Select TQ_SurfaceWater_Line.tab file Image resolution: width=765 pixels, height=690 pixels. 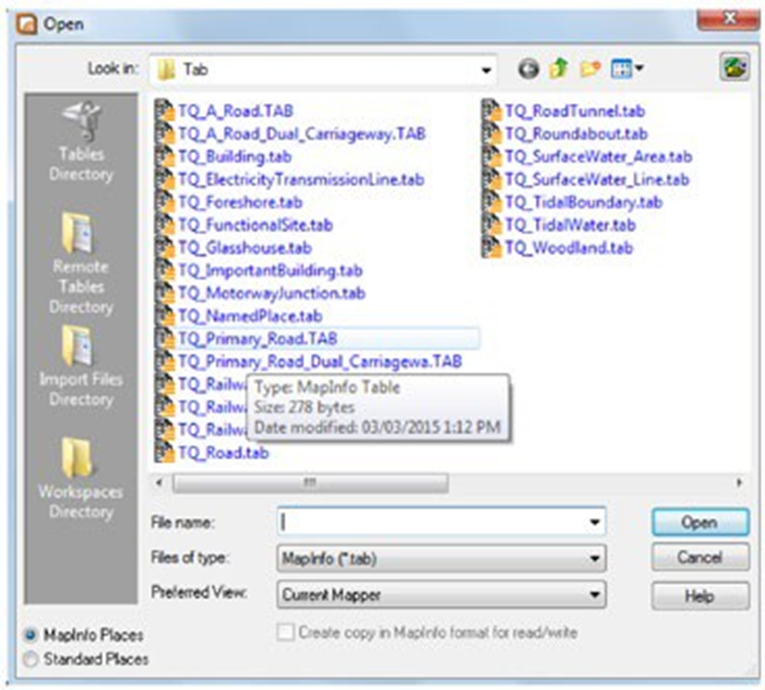point(597,180)
